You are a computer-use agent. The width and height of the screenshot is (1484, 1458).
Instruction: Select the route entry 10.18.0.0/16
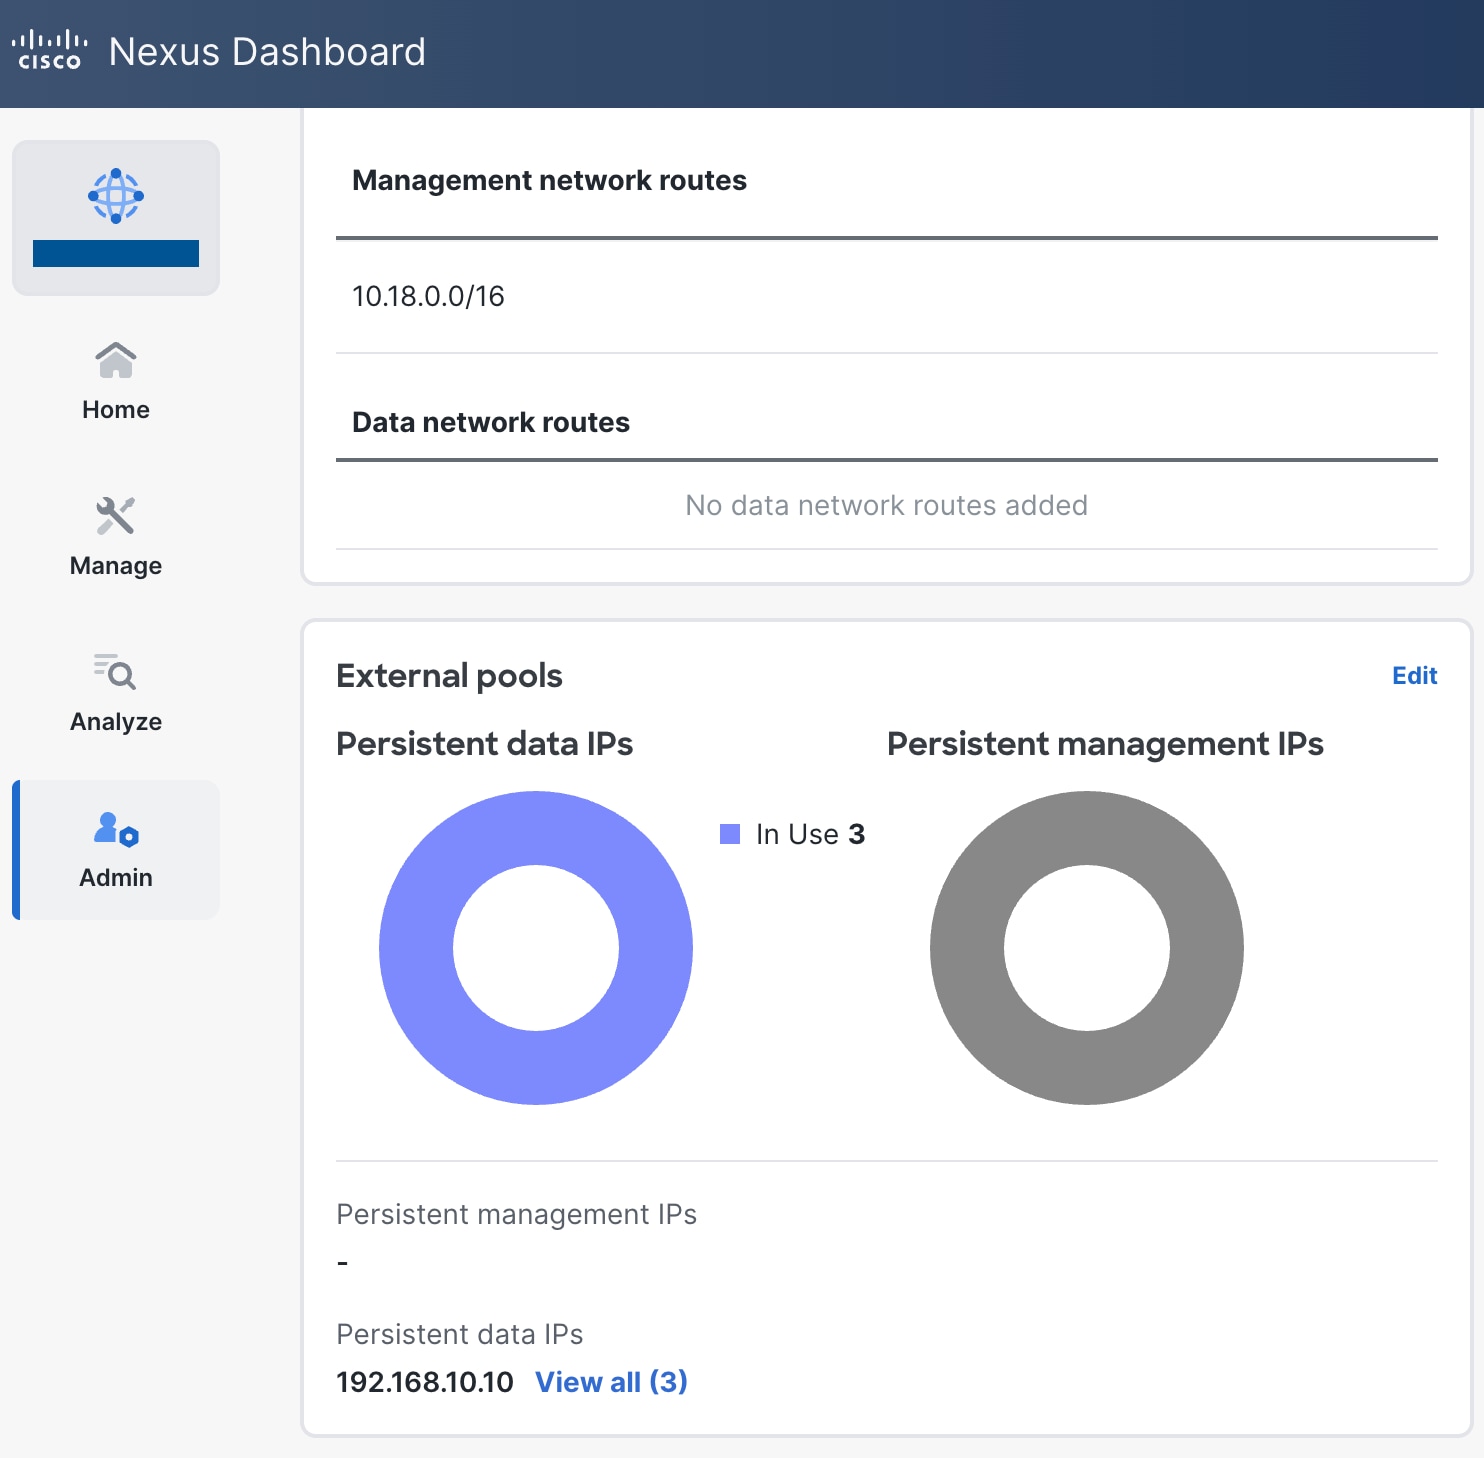428,295
